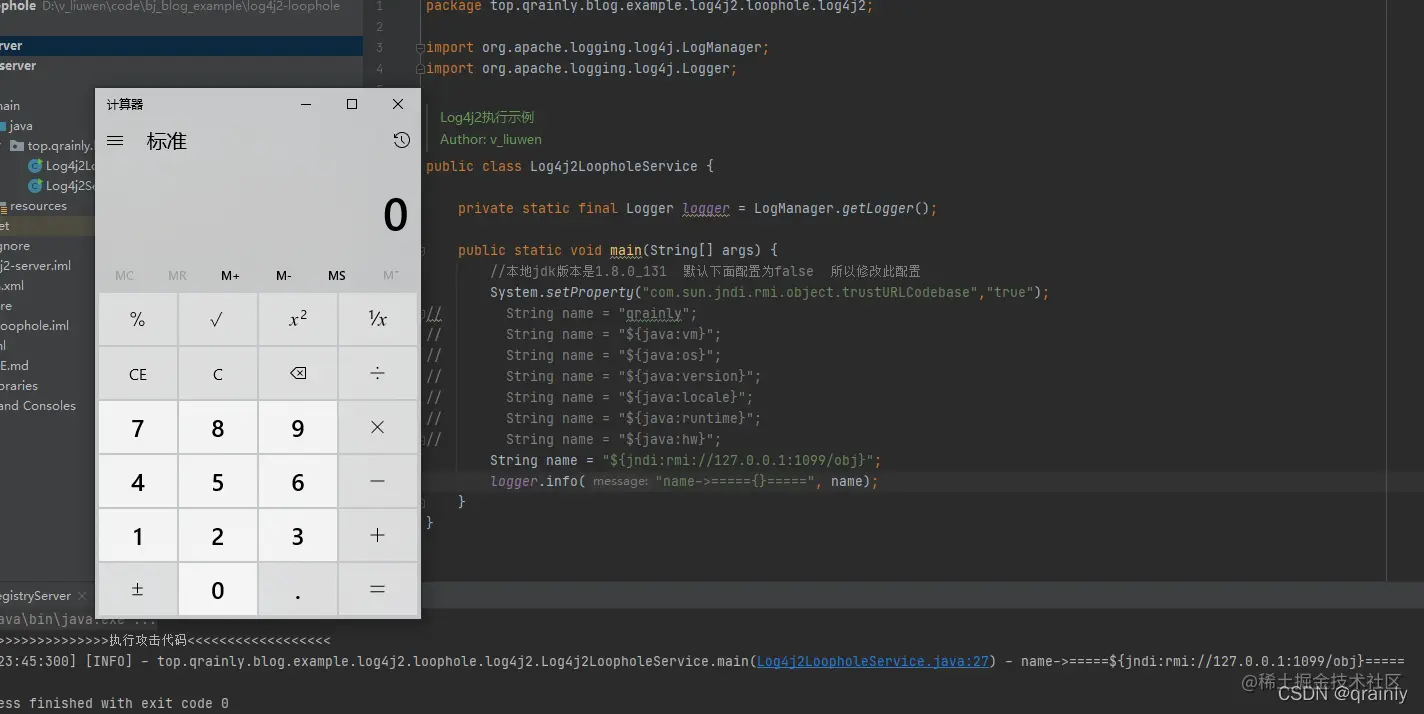Click digit 7 on calculator

[x=138, y=428]
